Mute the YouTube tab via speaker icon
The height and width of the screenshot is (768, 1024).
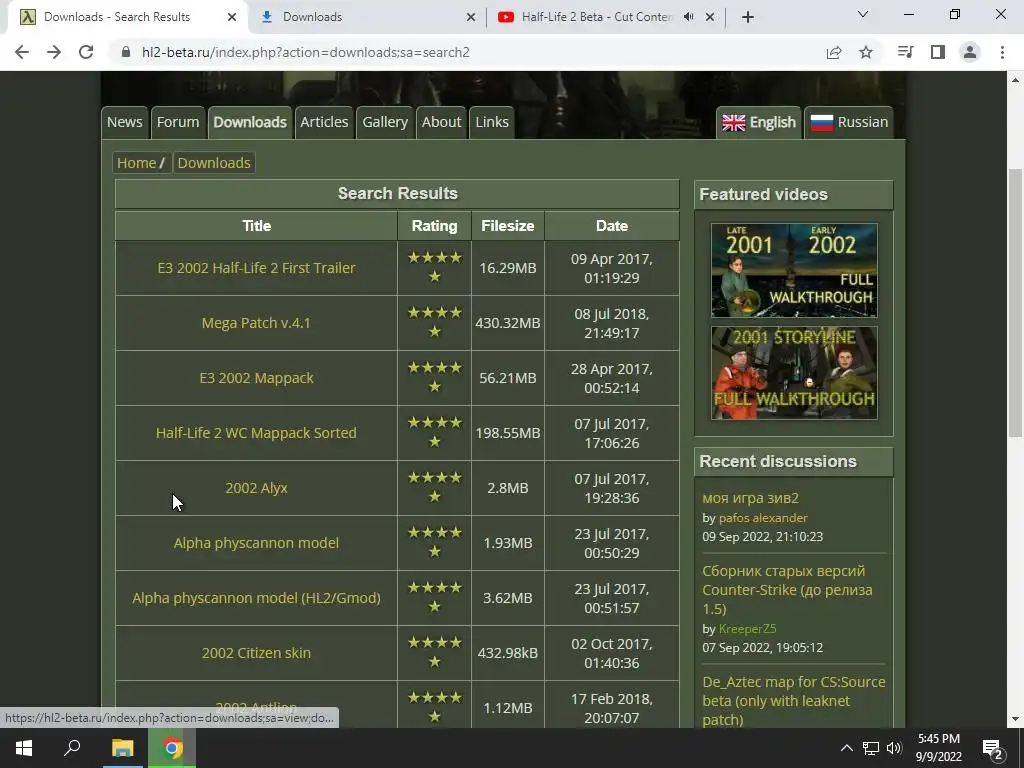click(x=688, y=17)
